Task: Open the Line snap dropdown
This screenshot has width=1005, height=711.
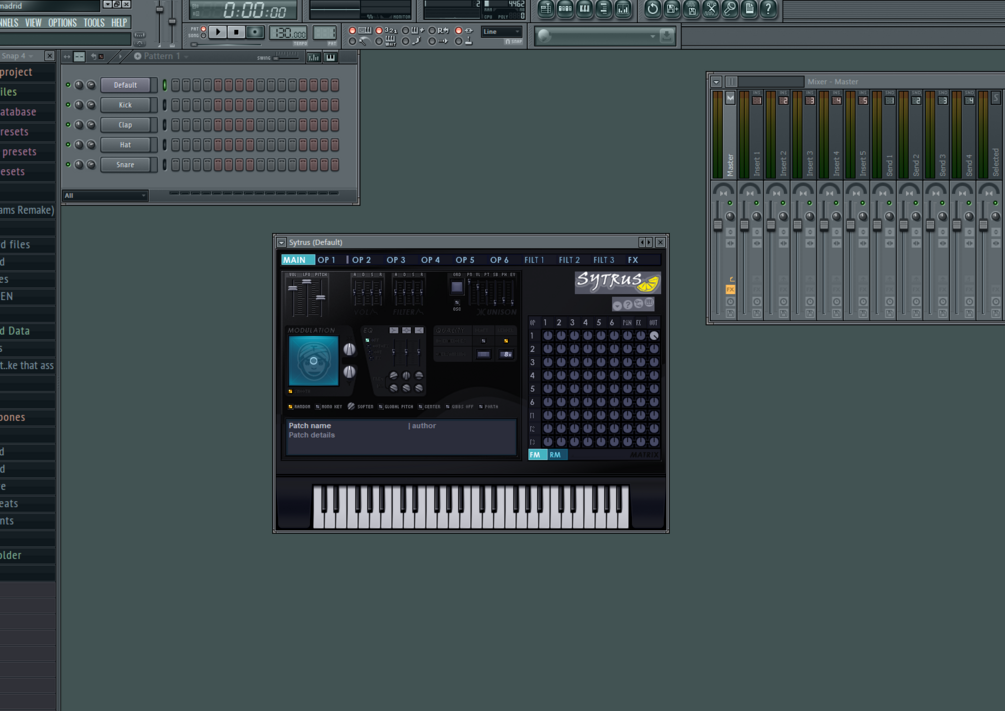Action: (501, 31)
